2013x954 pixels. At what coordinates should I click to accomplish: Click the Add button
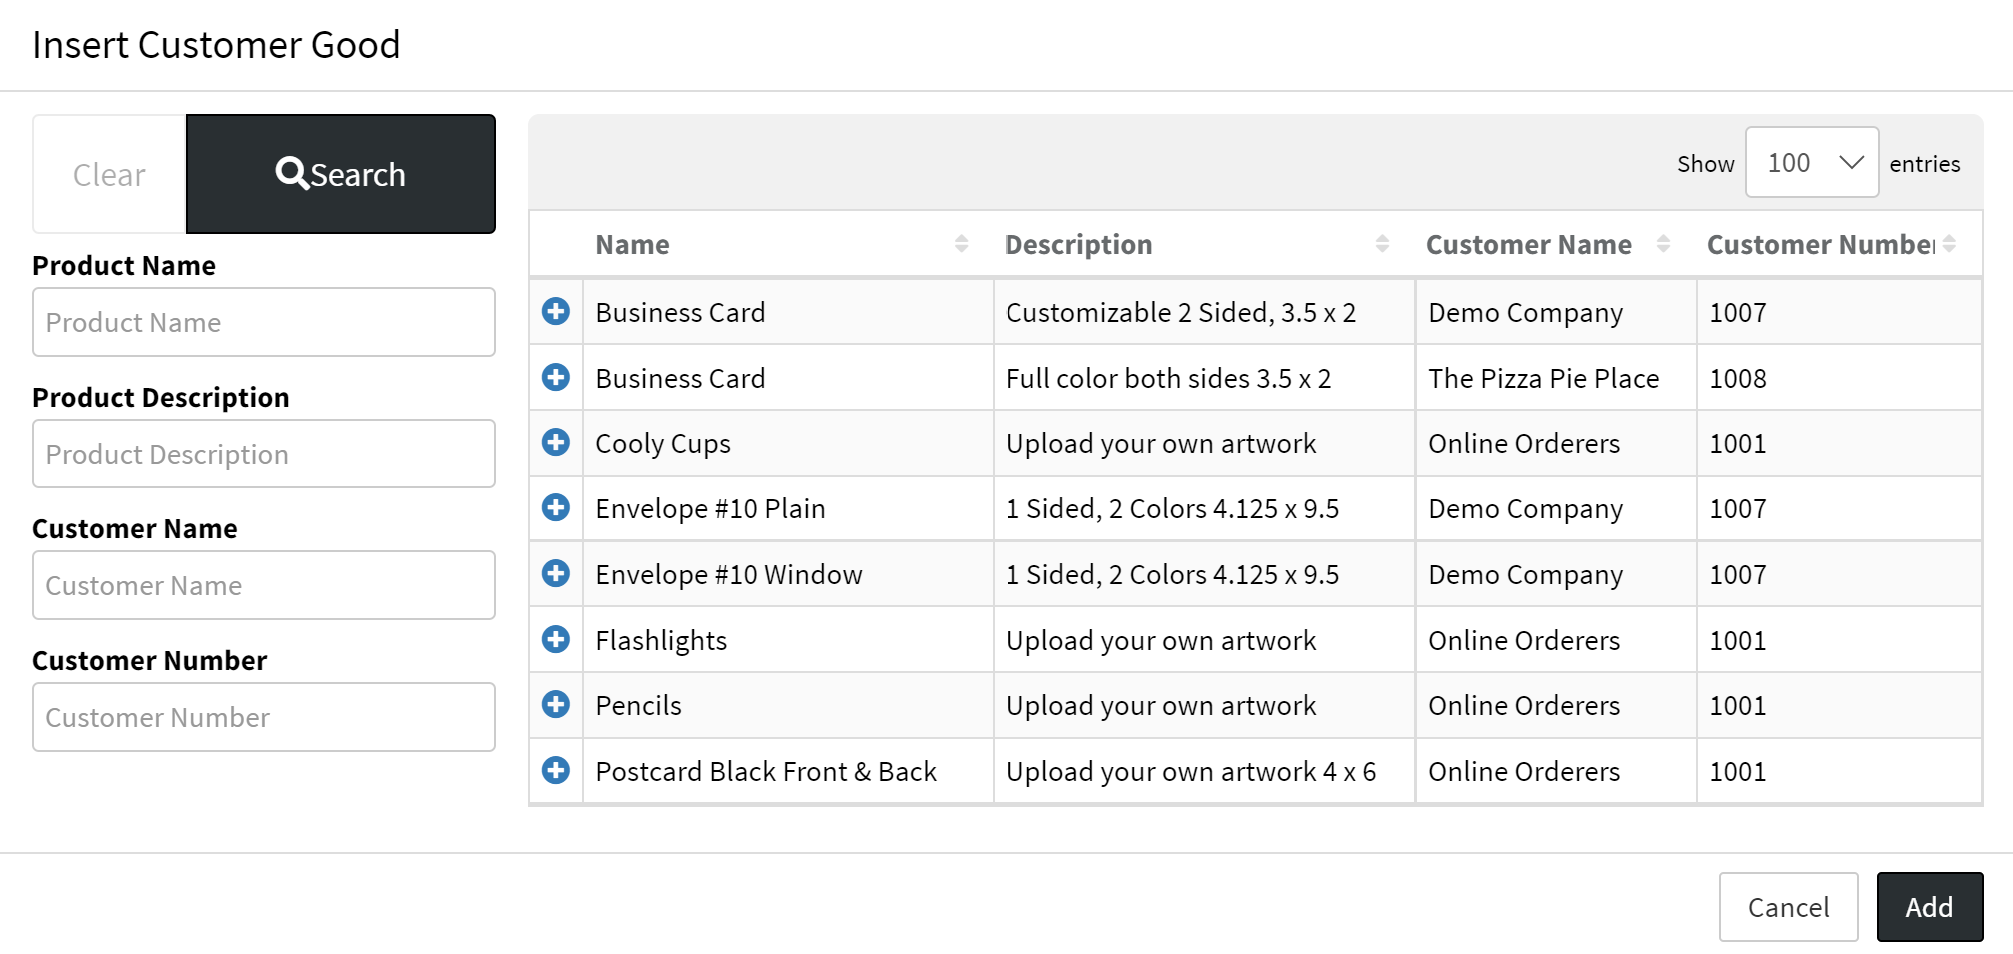1929,907
